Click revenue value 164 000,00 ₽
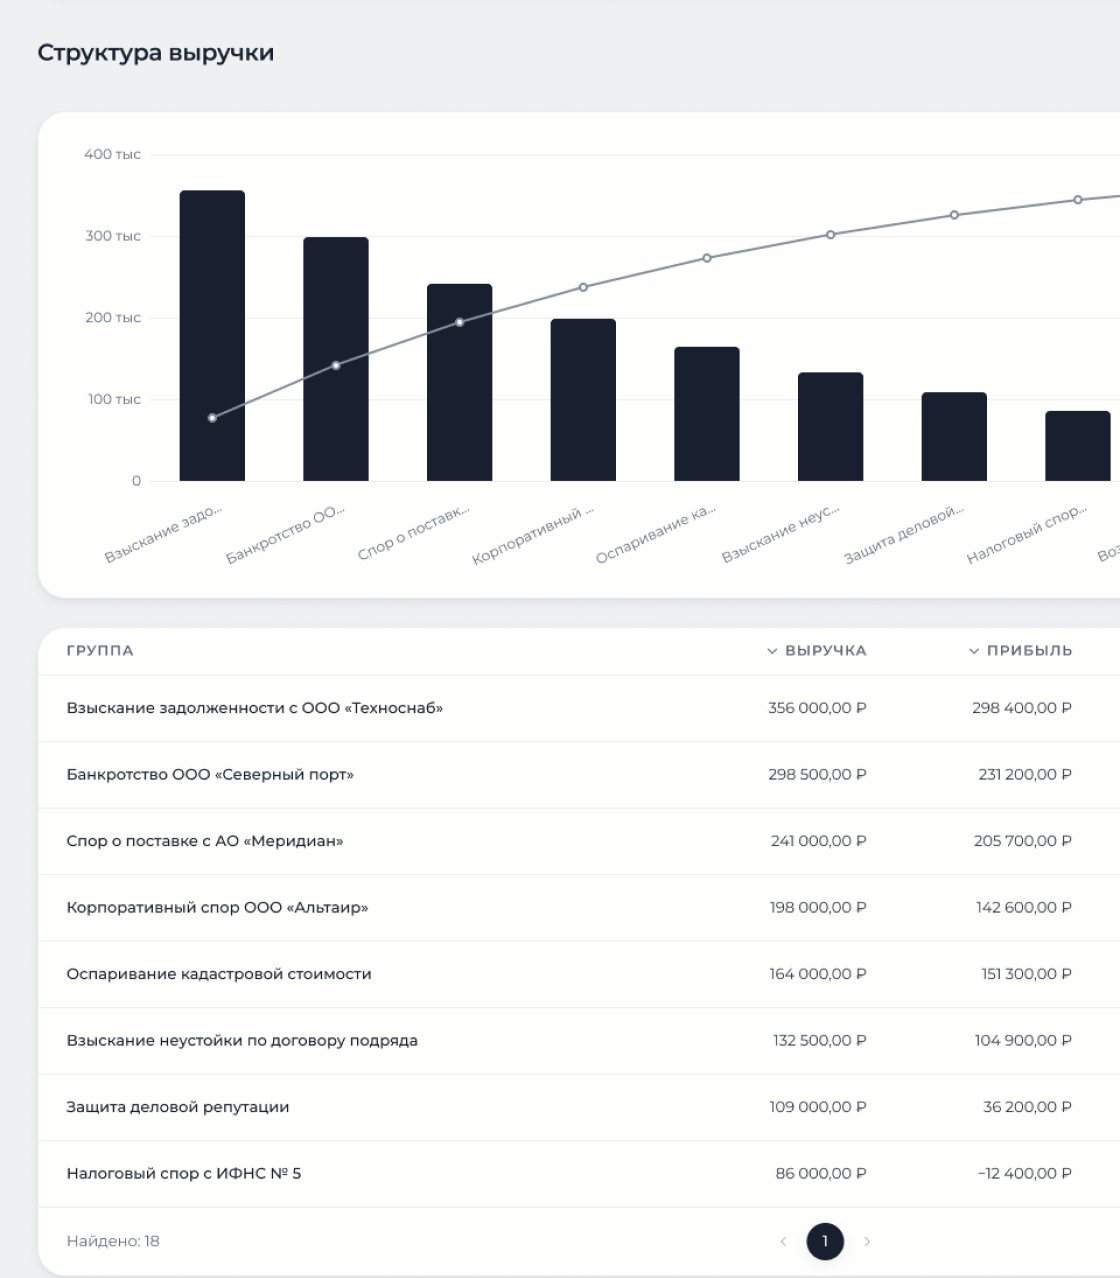Viewport: 1120px width, 1278px height. tap(818, 974)
